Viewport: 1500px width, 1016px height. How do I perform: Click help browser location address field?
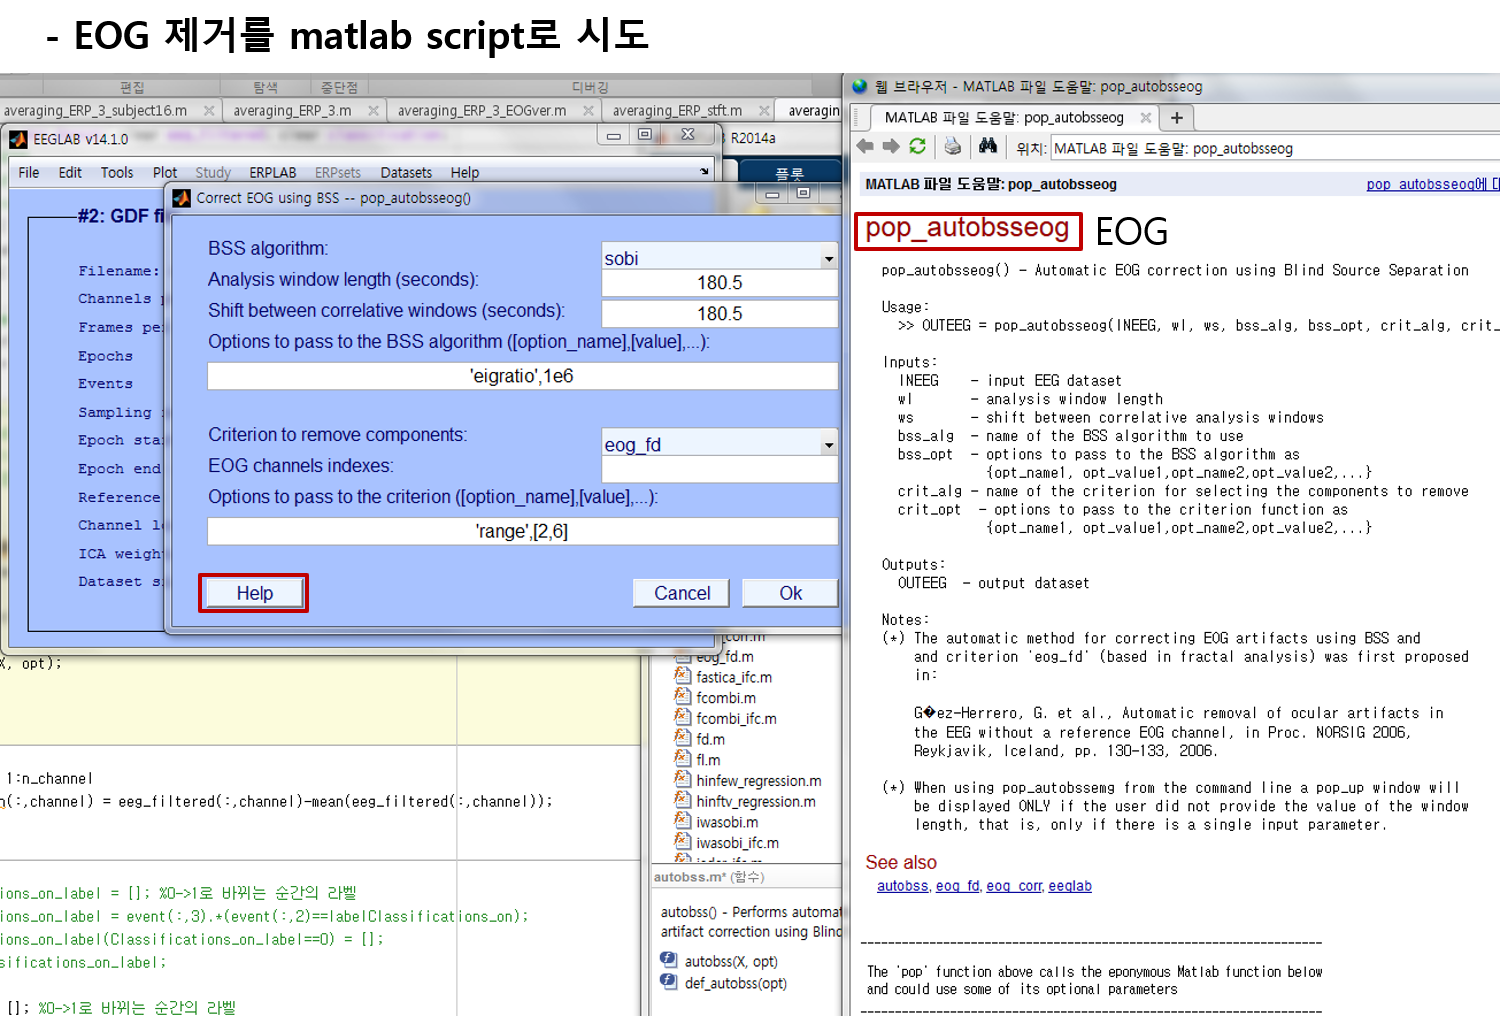1275,148
